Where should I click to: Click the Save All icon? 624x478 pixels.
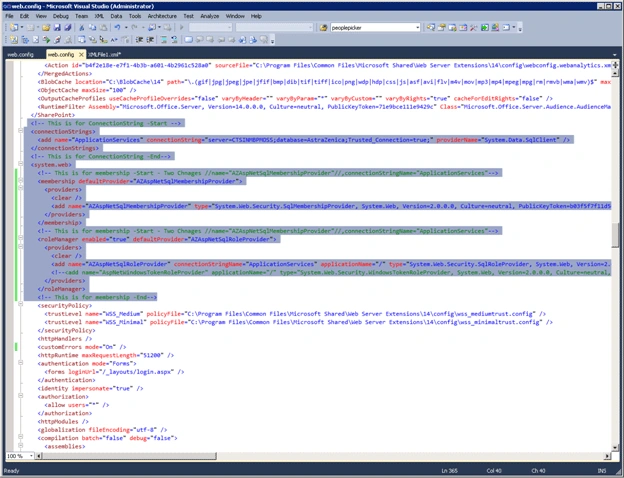(x=68, y=28)
